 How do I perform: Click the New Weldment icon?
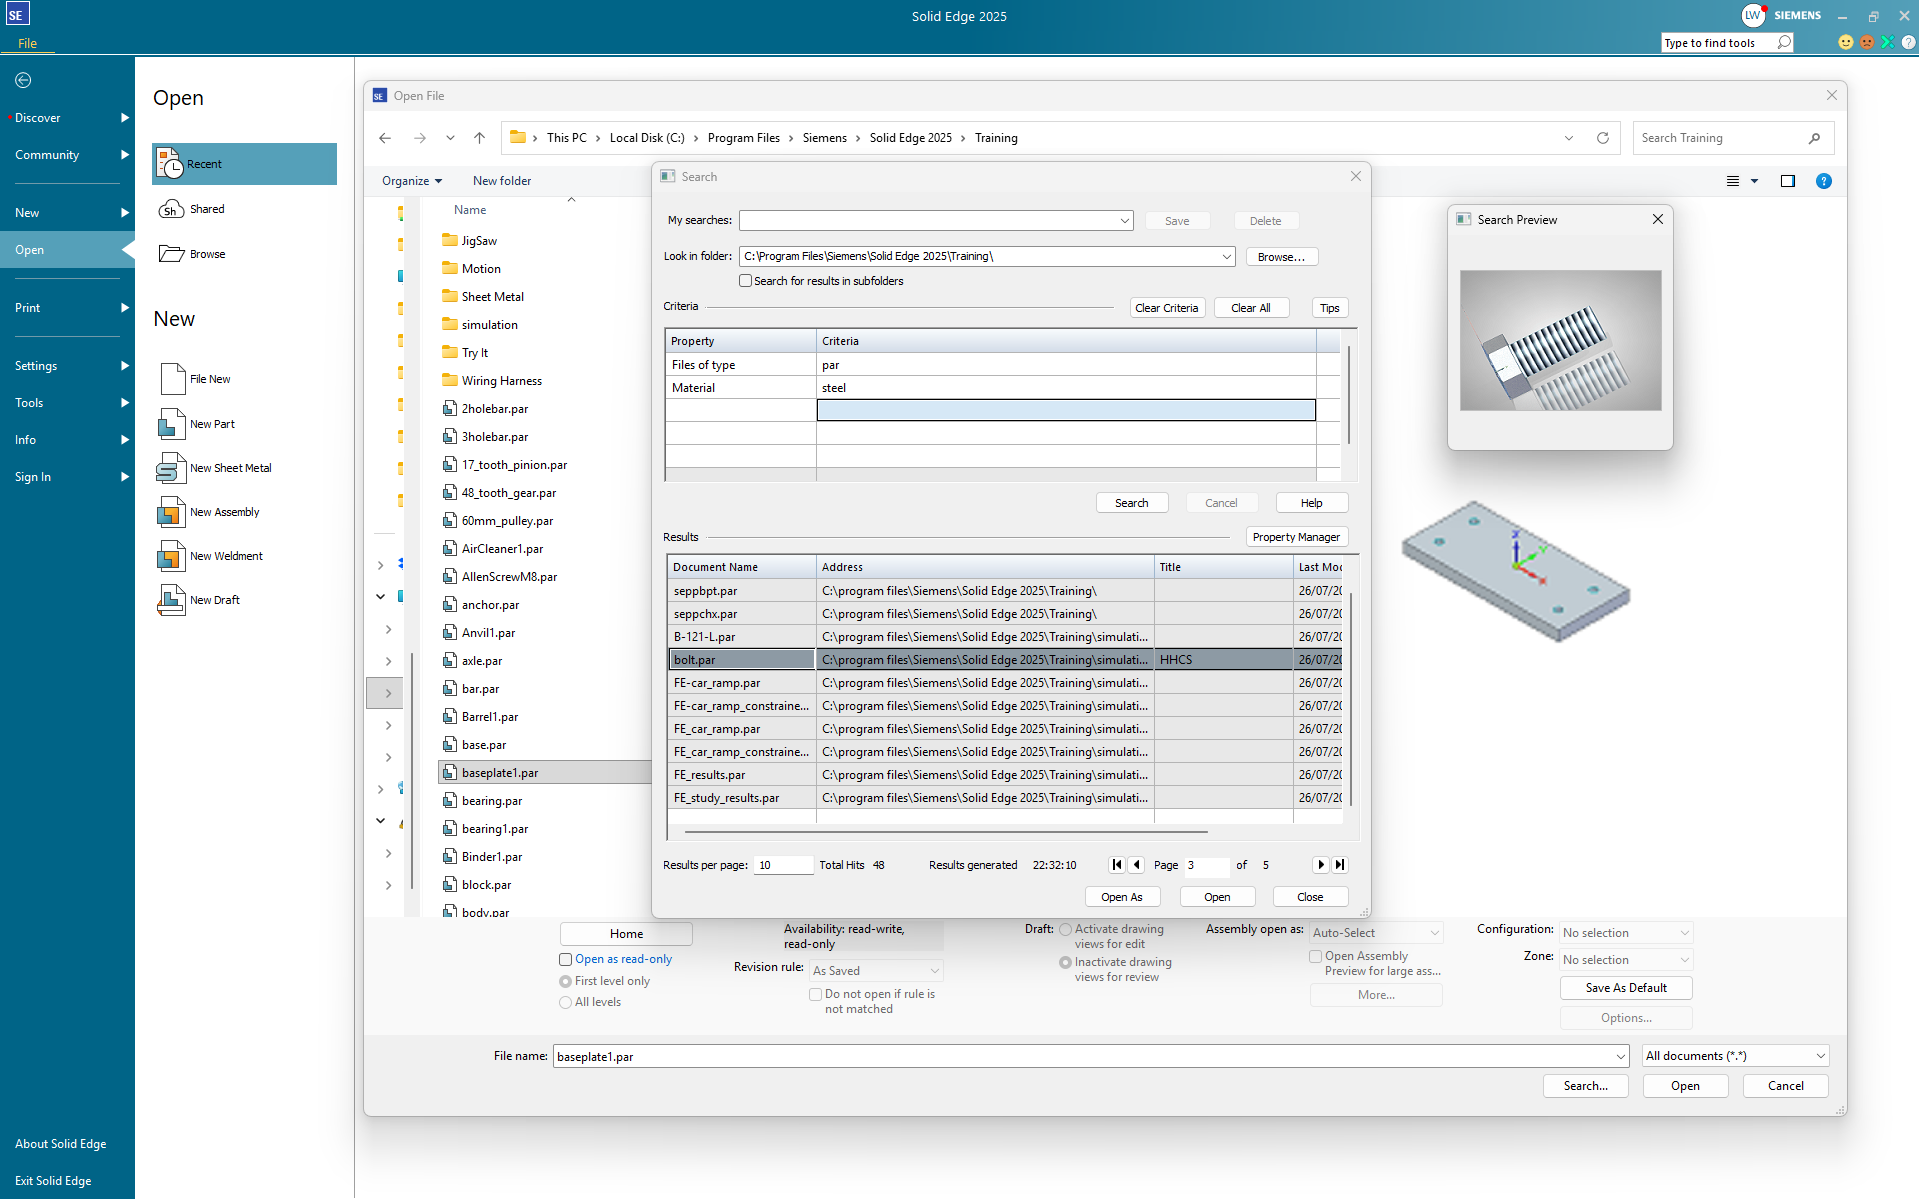pos(171,556)
